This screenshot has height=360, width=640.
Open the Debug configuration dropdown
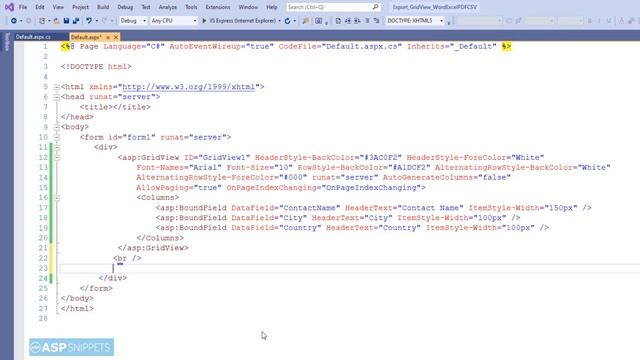click(133, 21)
